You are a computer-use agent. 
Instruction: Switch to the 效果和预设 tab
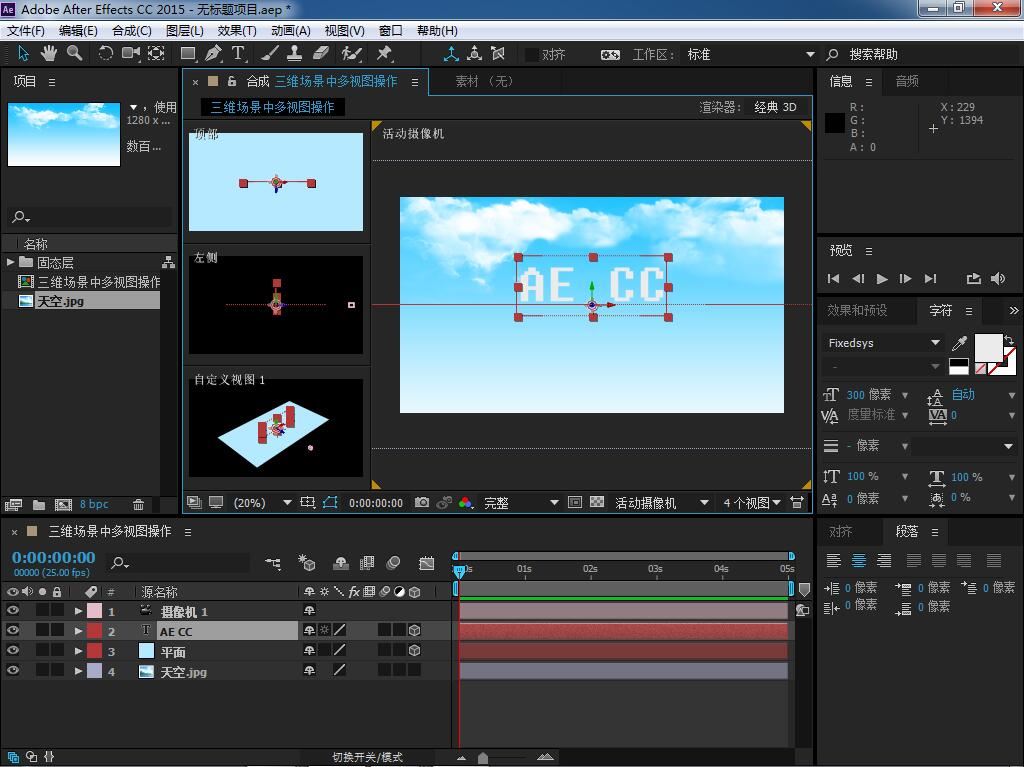[x=857, y=310]
